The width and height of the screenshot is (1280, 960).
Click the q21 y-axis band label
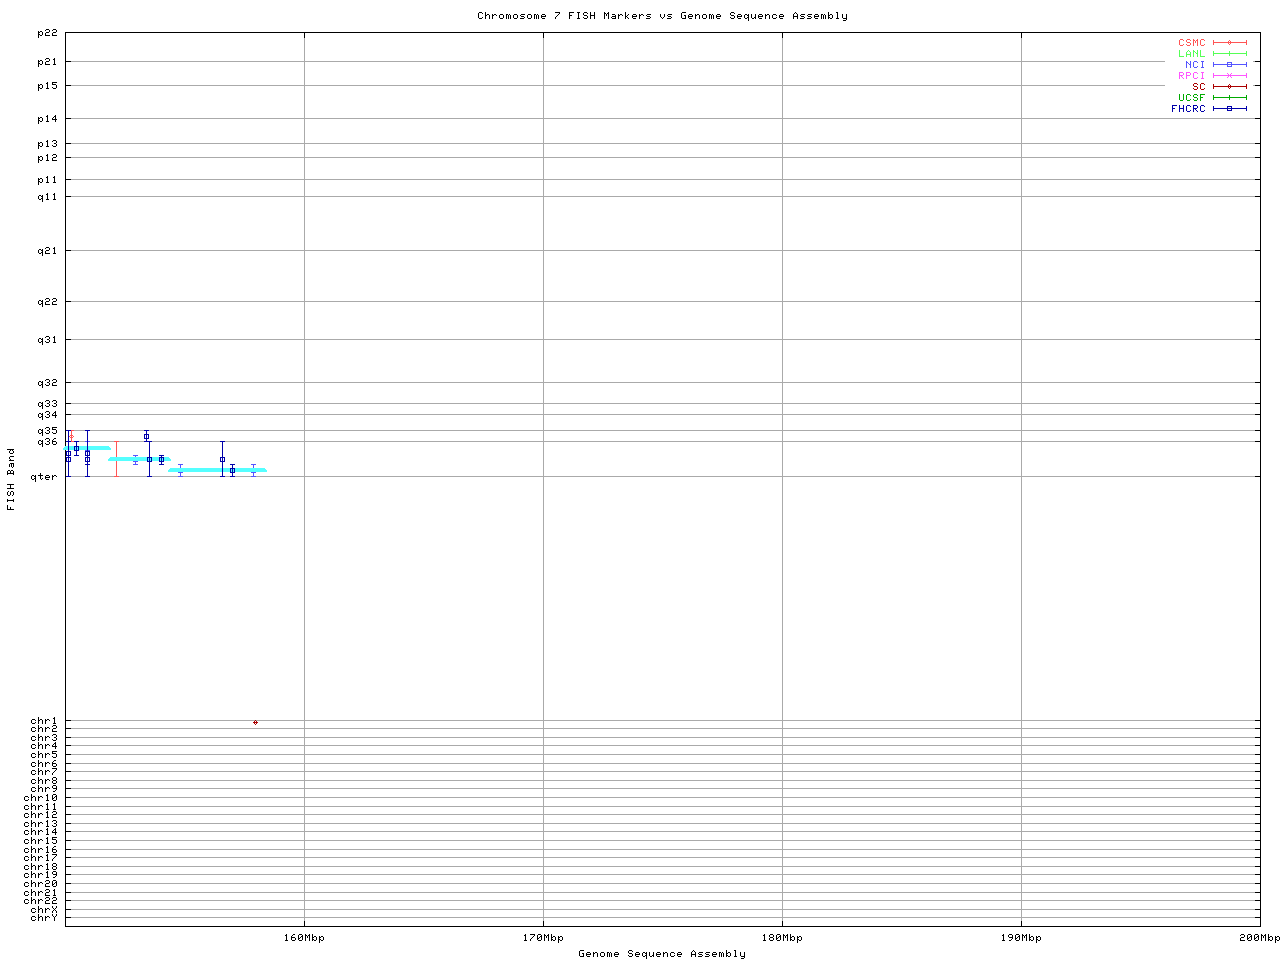point(47,251)
